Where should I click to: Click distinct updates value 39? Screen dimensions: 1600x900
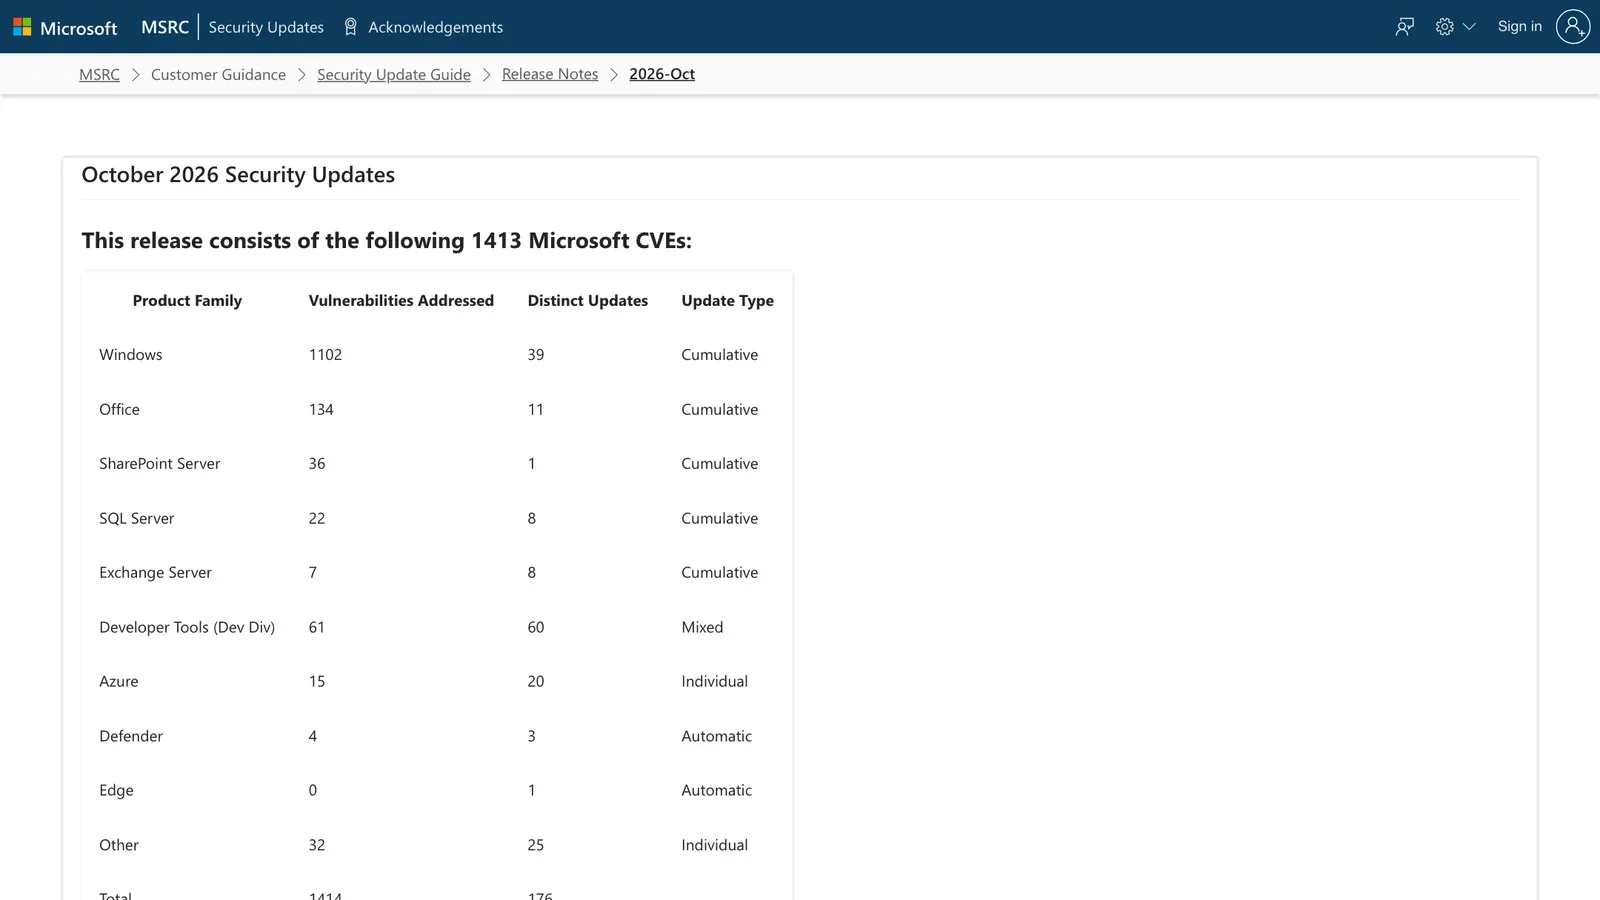click(x=536, y=355)
